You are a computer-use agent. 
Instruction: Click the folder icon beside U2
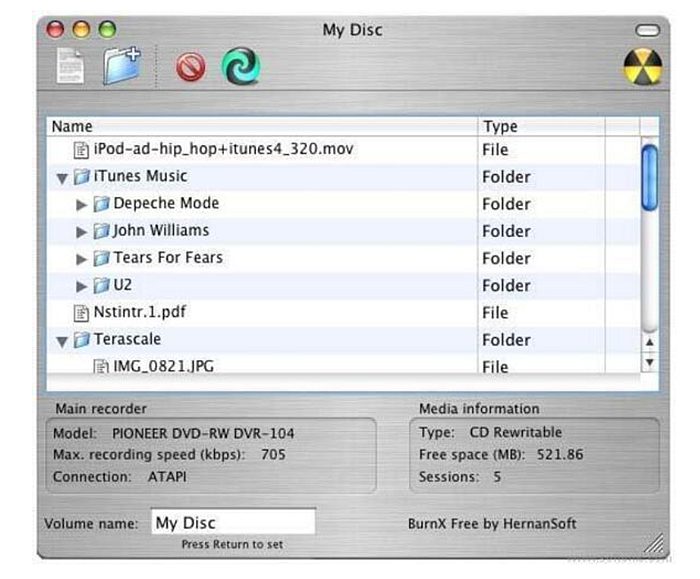(x=101, y=286)
